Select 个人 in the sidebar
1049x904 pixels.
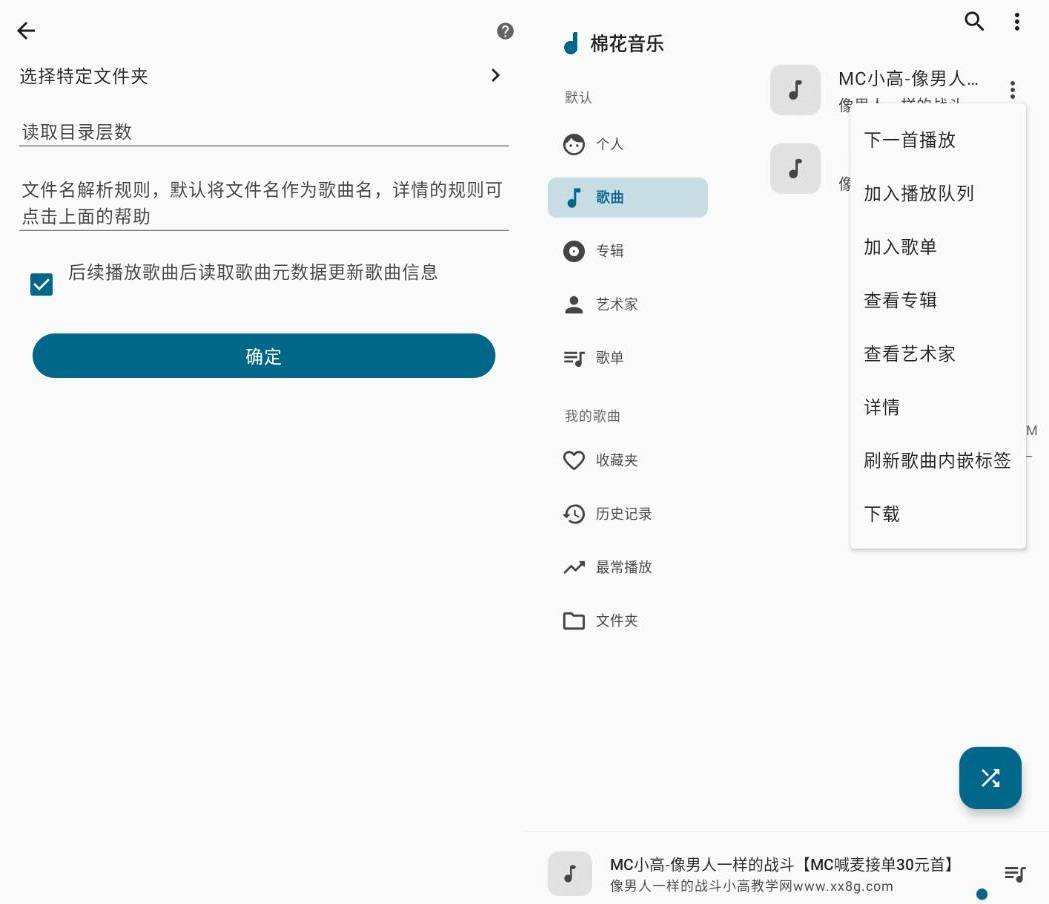pyautogui.click(x=628, y=144)
